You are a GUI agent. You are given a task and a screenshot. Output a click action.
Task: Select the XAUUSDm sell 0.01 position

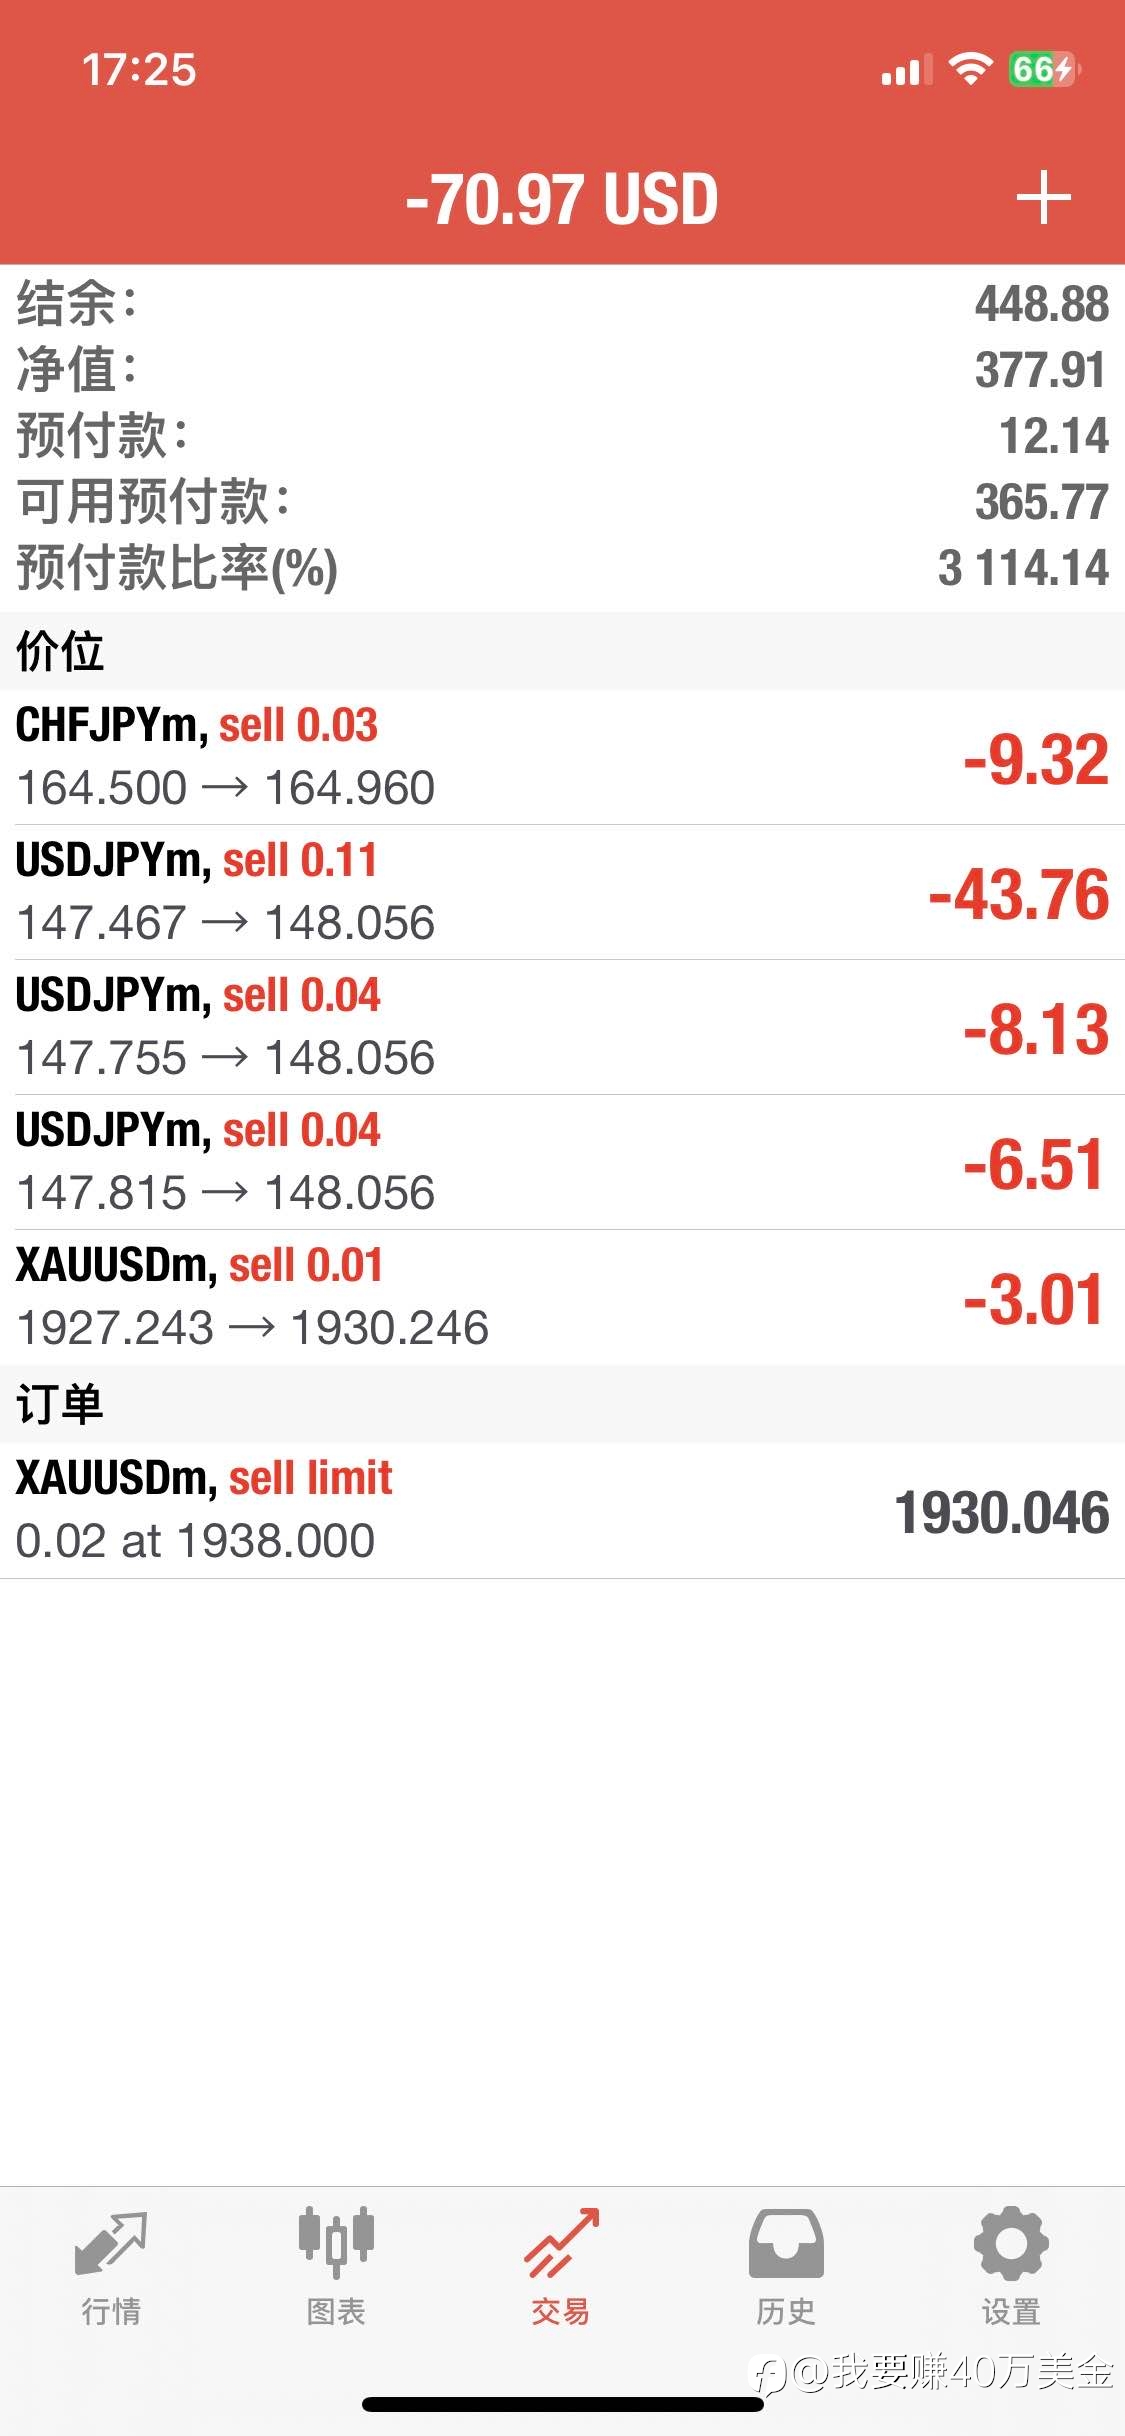(x=562, y=1297)
